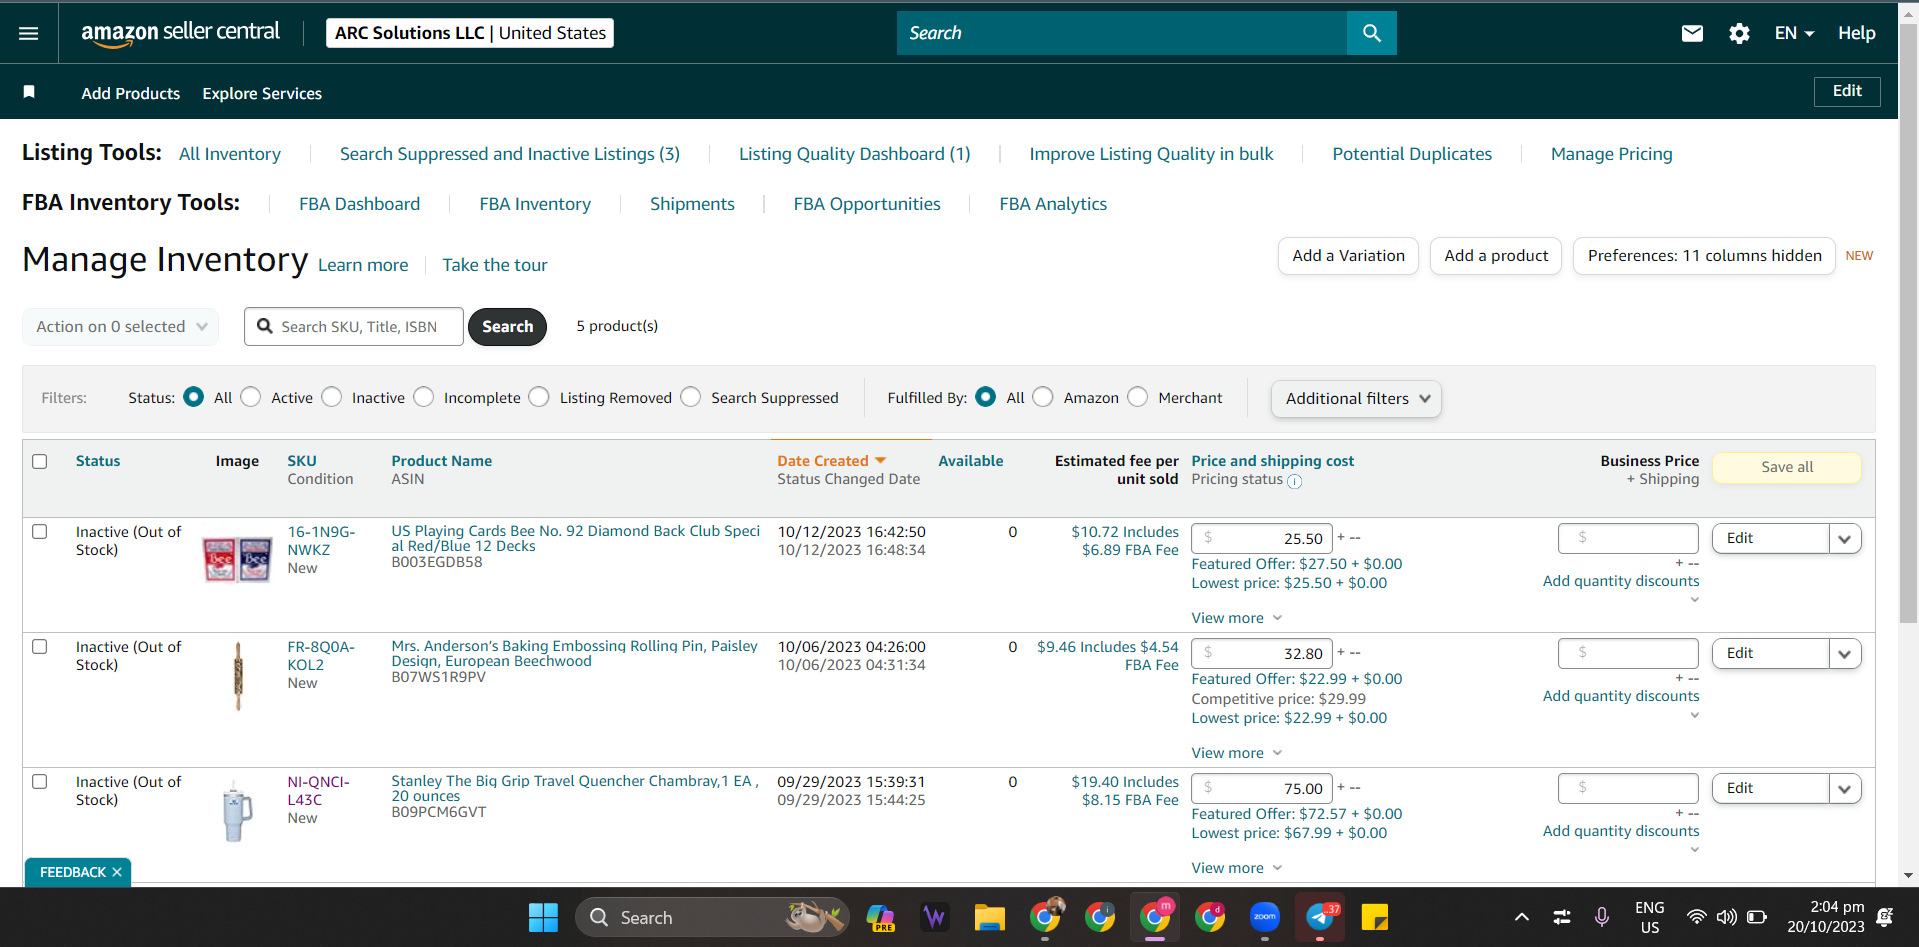1919x947 pixels.
Task: Click the Search SKU, Title, ISBN field
Action: (x=354, y=327)
